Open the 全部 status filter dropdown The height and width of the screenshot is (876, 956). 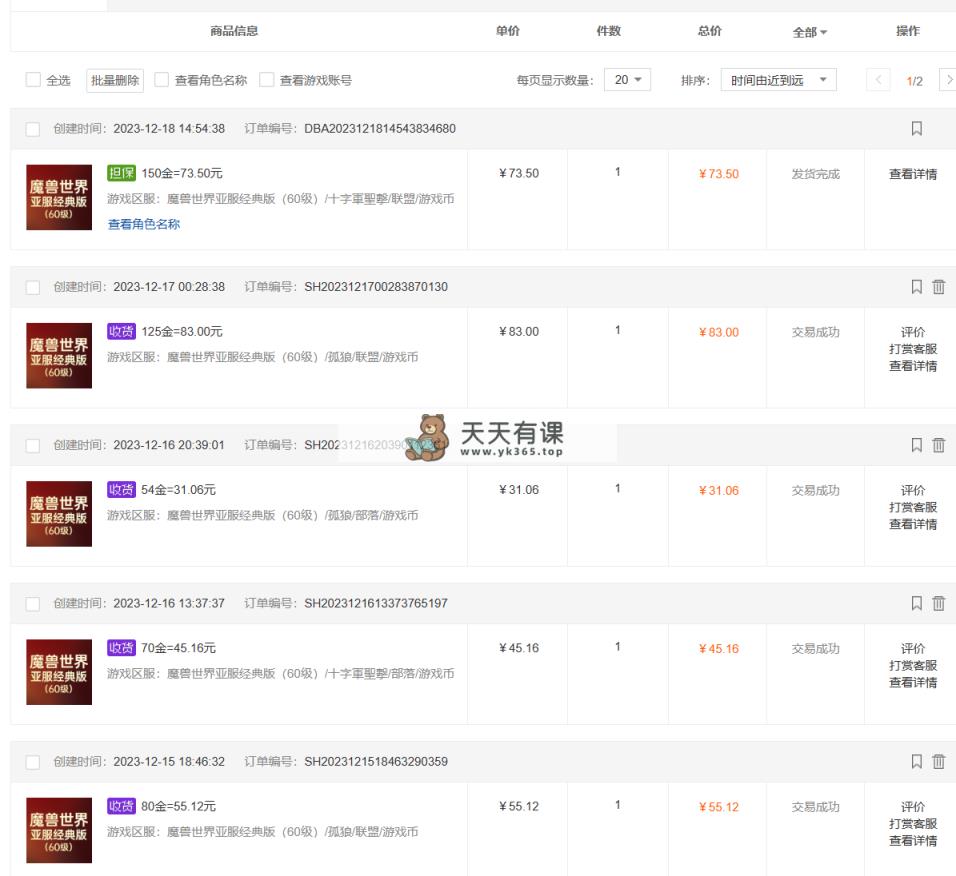pyautogui.click(x=810, y=32)
